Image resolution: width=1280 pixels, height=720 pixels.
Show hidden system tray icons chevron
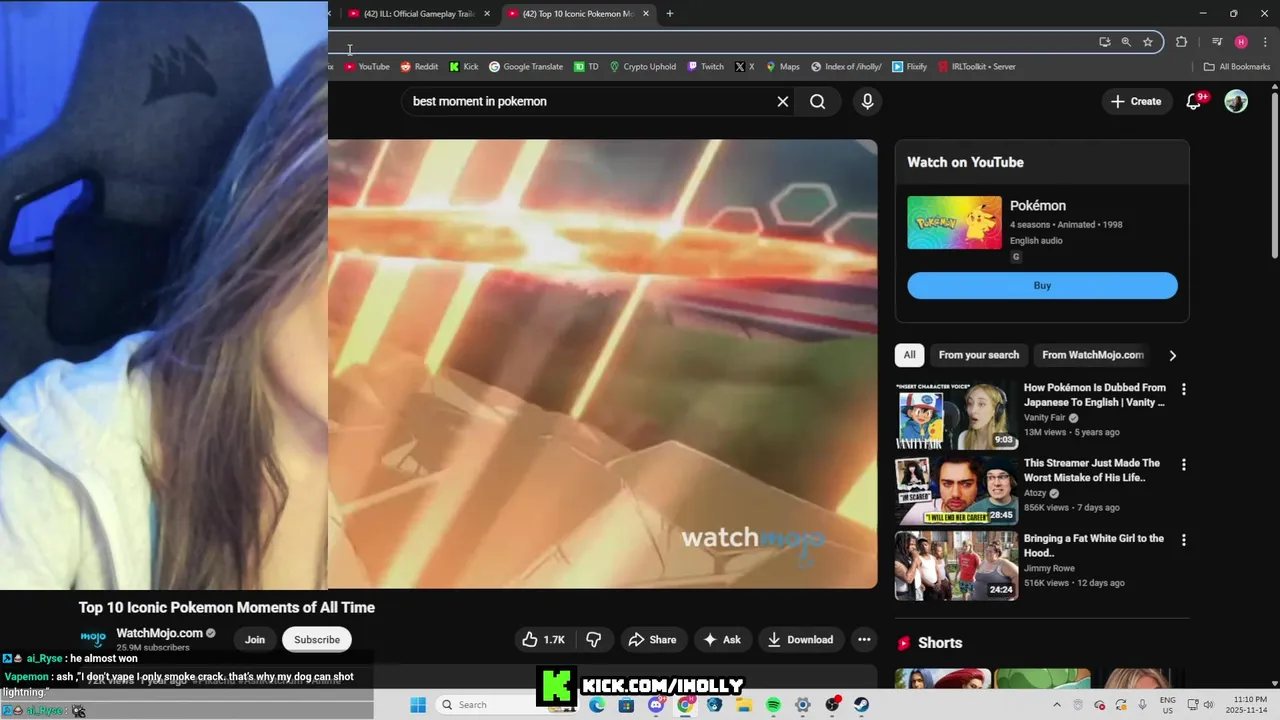(1056, 705)
